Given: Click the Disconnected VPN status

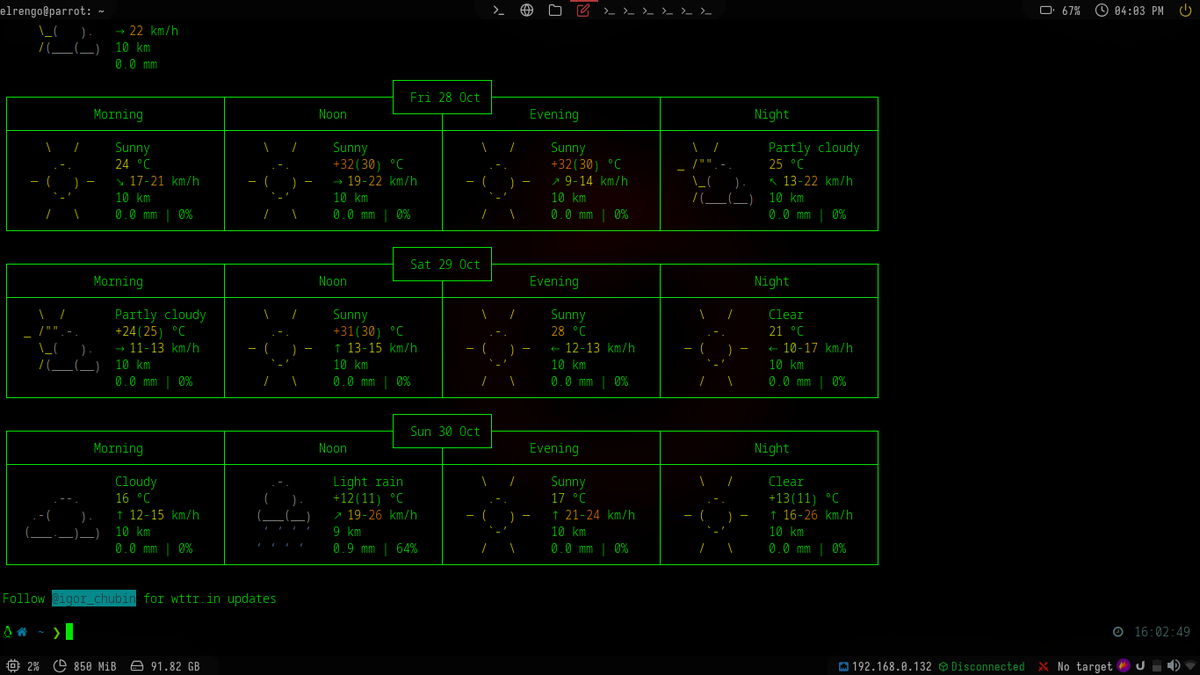Looking at the screenshot, I should click(988, 666).
